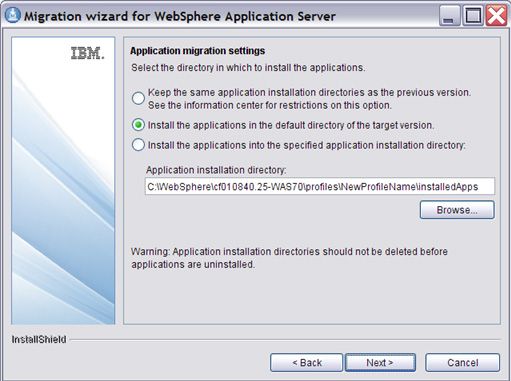Click the Application installation directory field
This screenshot has height=381, width=511.
(320, 186)
